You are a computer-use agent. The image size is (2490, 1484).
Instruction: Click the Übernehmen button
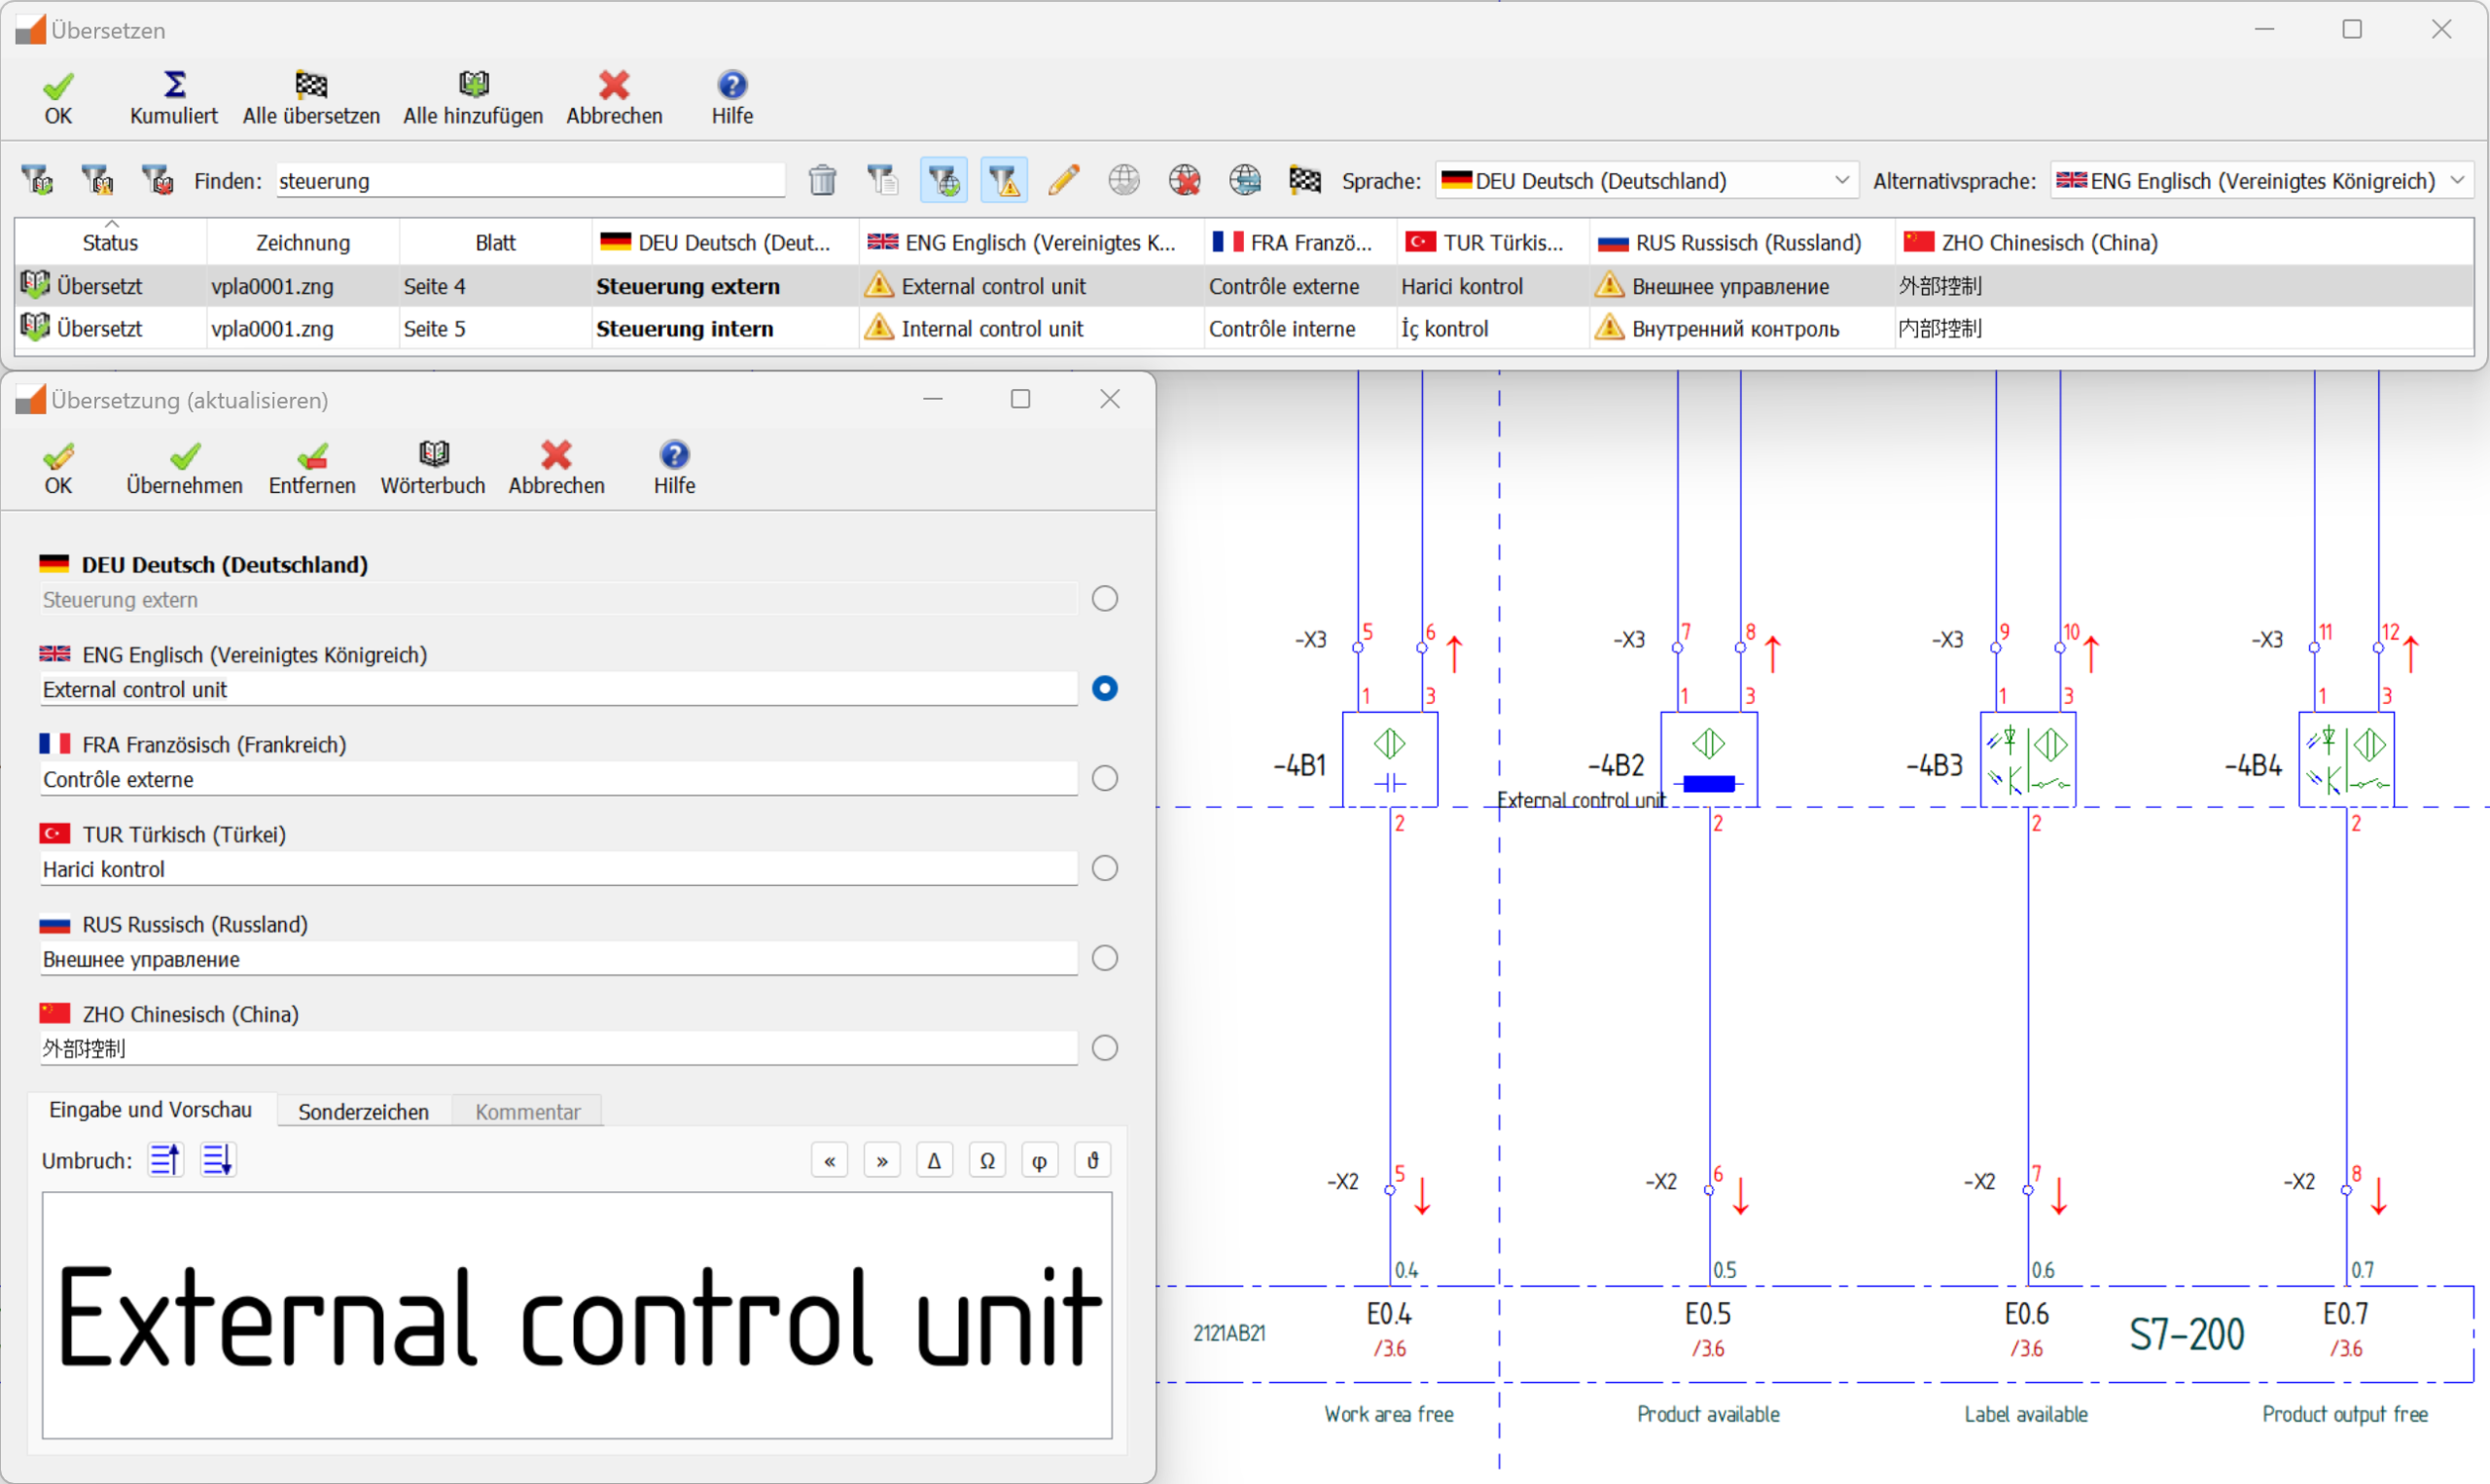[184, 467]
